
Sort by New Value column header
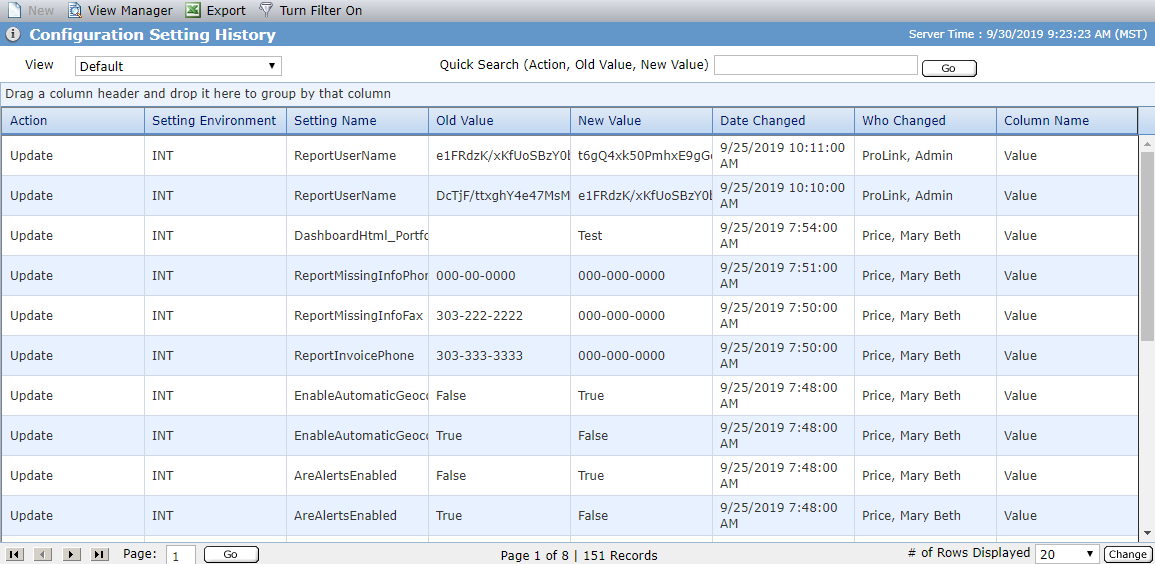[x=642, y=121]
